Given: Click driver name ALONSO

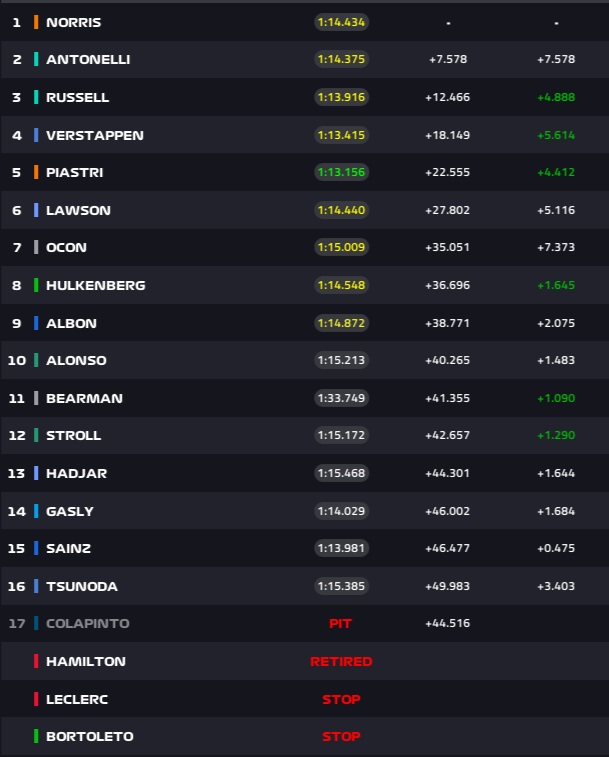Looking at the screenshot, I should tap(76, 360).
